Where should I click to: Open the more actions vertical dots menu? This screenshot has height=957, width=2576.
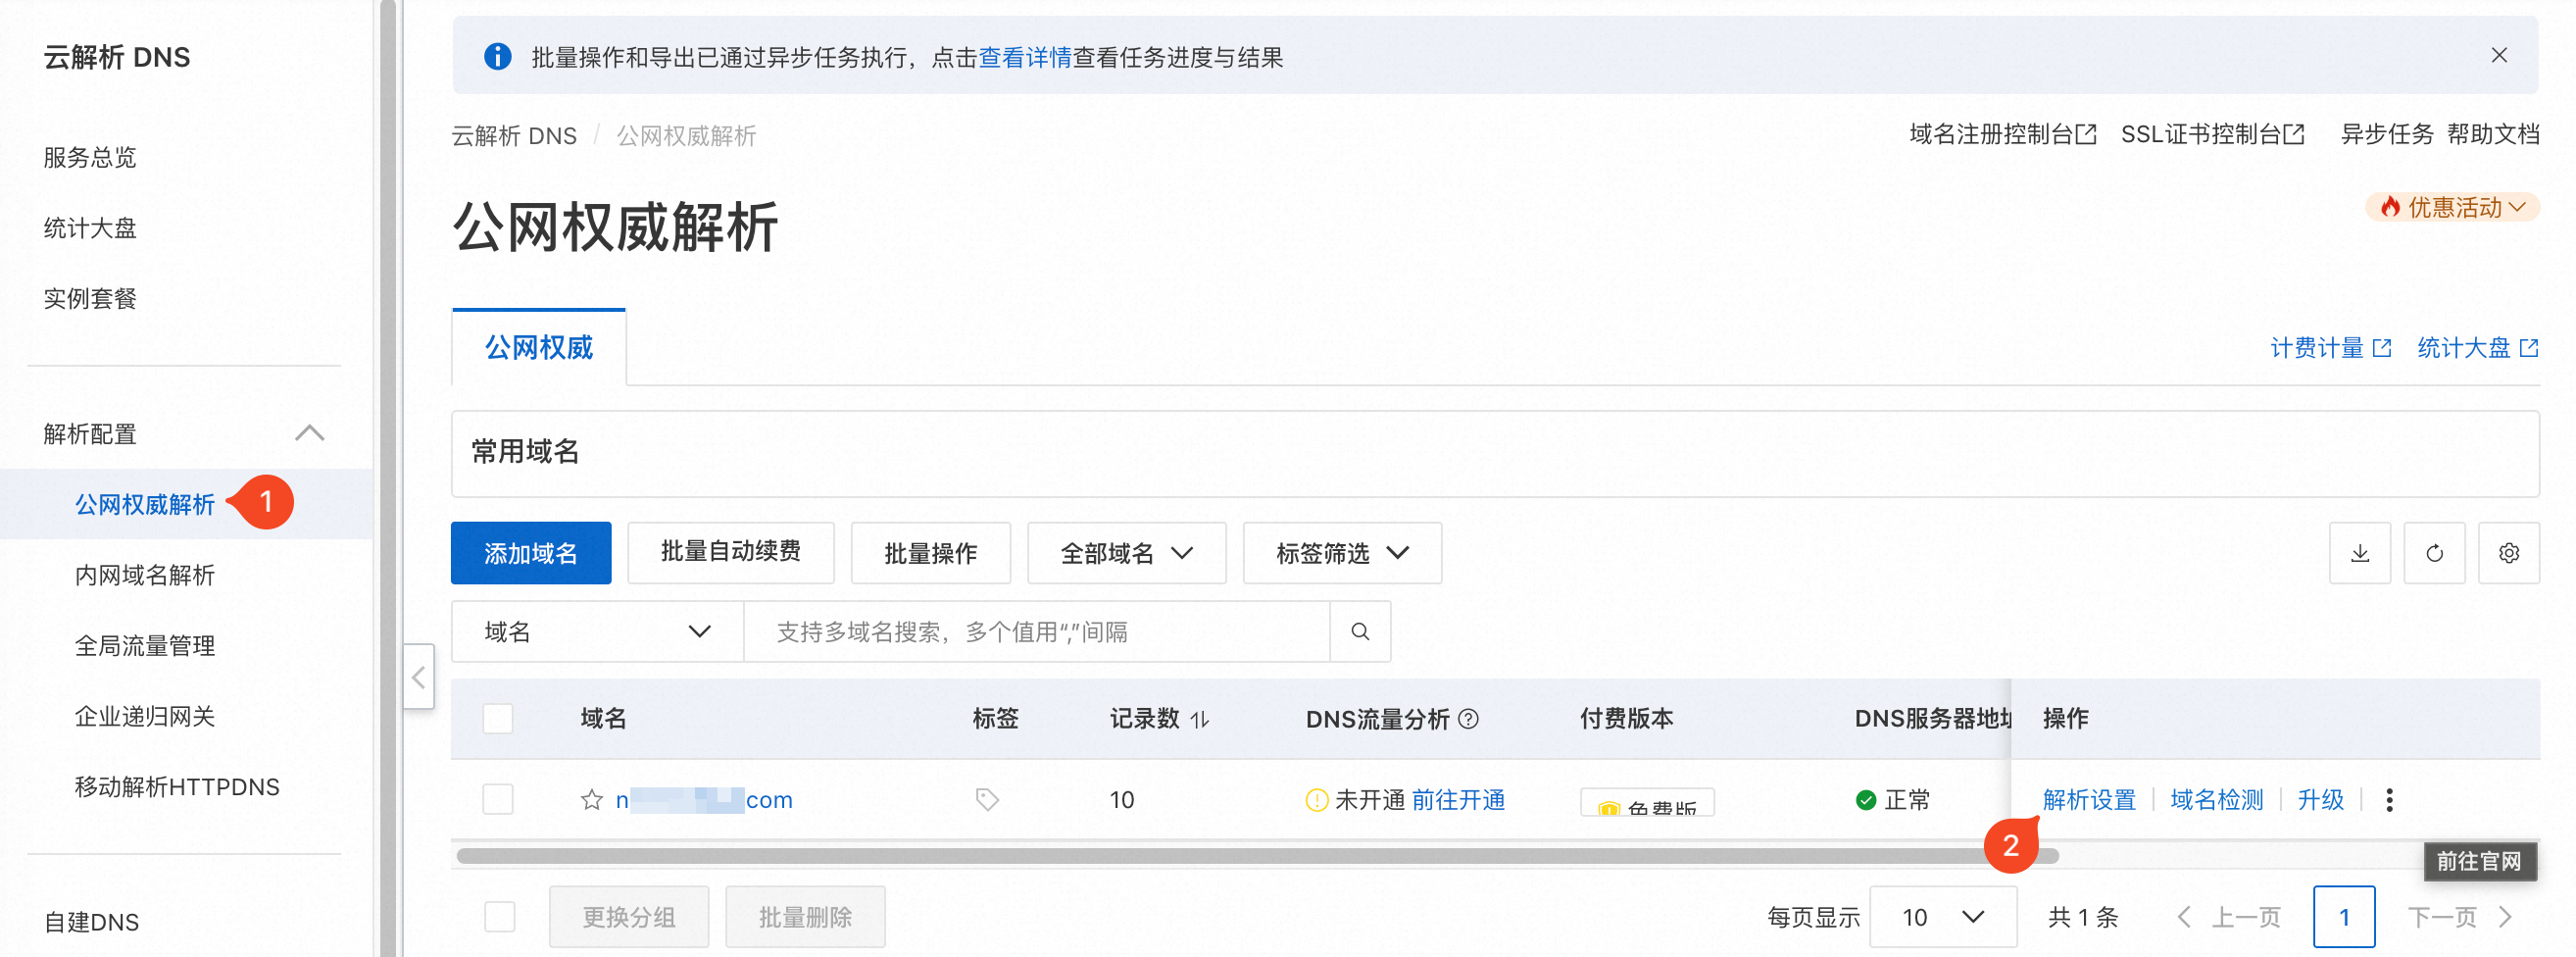tap(2389, 800)
